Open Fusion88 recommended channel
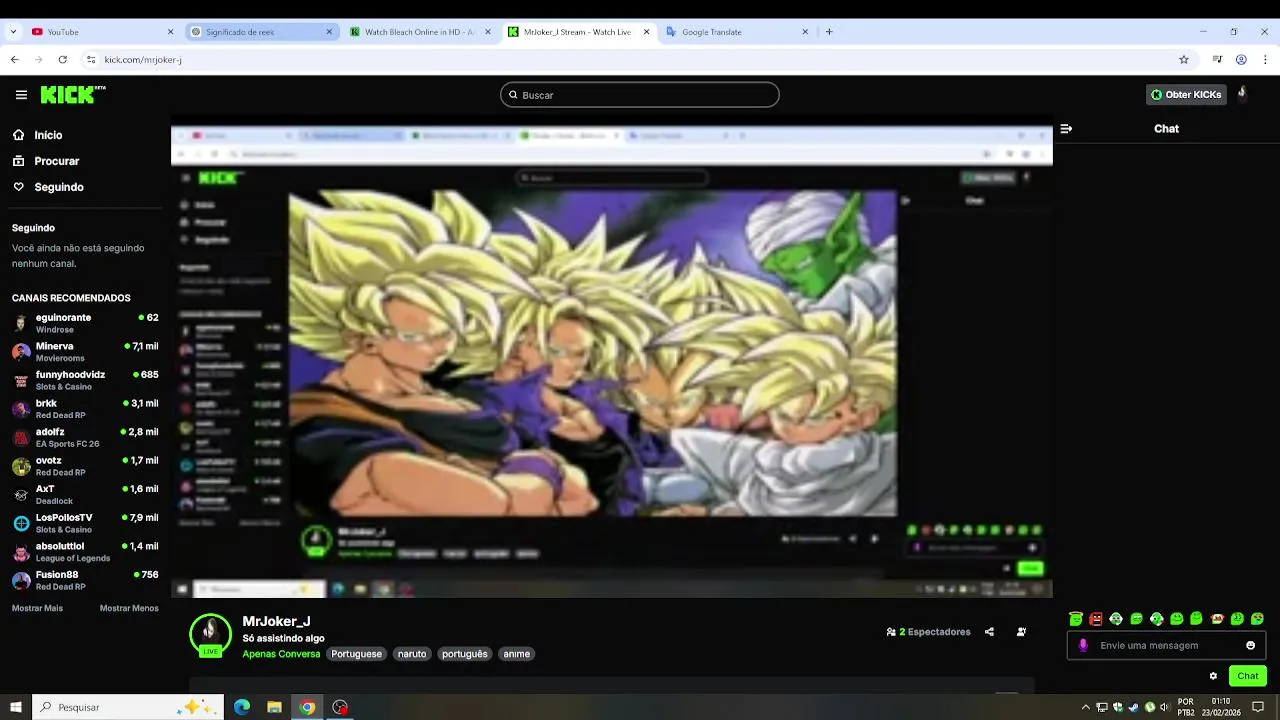The width and height of the screenshot is (1280, 720). pos(85,580)
